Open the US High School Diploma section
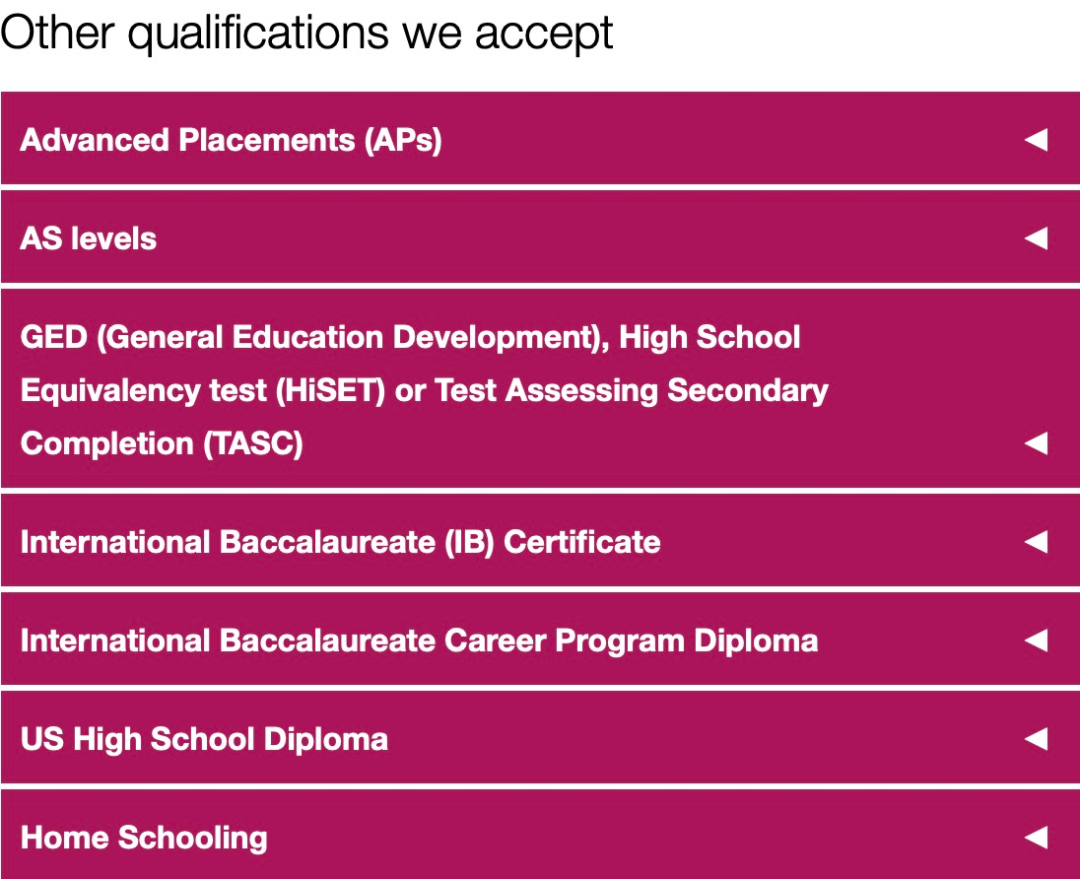Image resolution: width=1080 pixels, height=879 pixels. [x=540, y=738]
